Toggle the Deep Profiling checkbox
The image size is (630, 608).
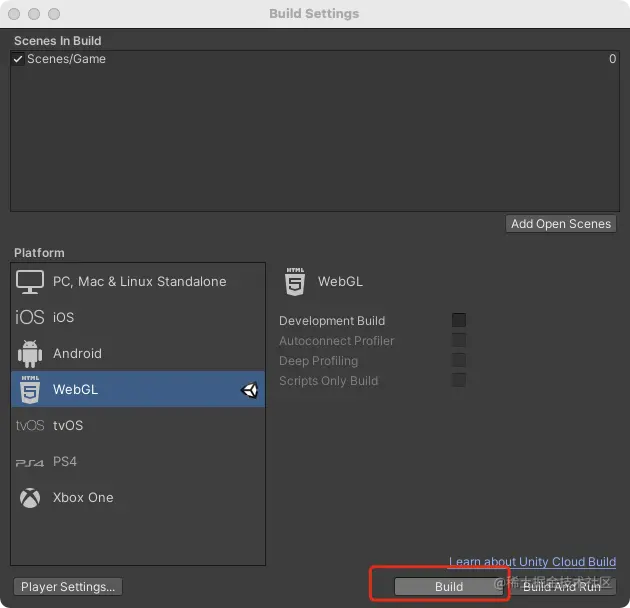coord(459,360)
